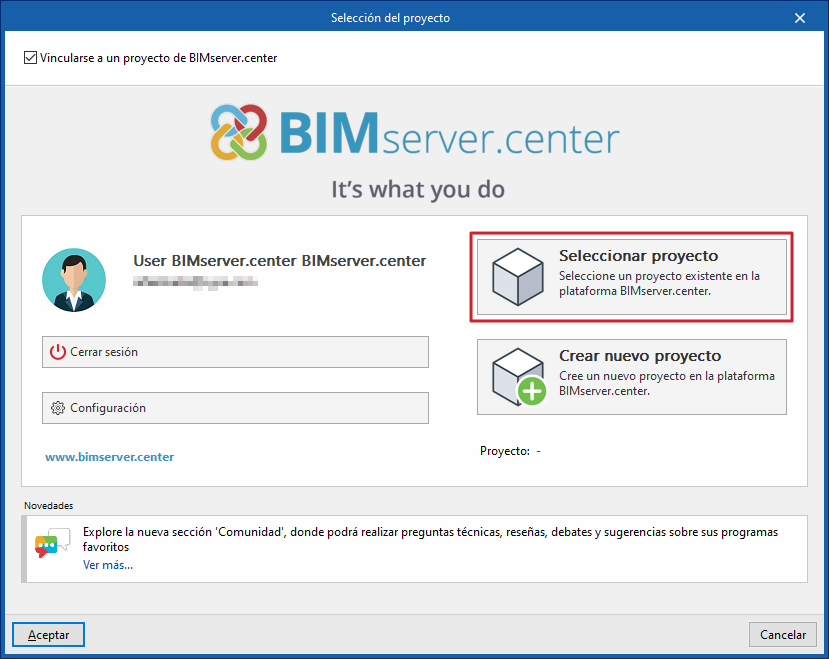Click the red power icon for Cerrar sesión
Image resolution: width=829 pixels, height=659 pixels.
58,352
